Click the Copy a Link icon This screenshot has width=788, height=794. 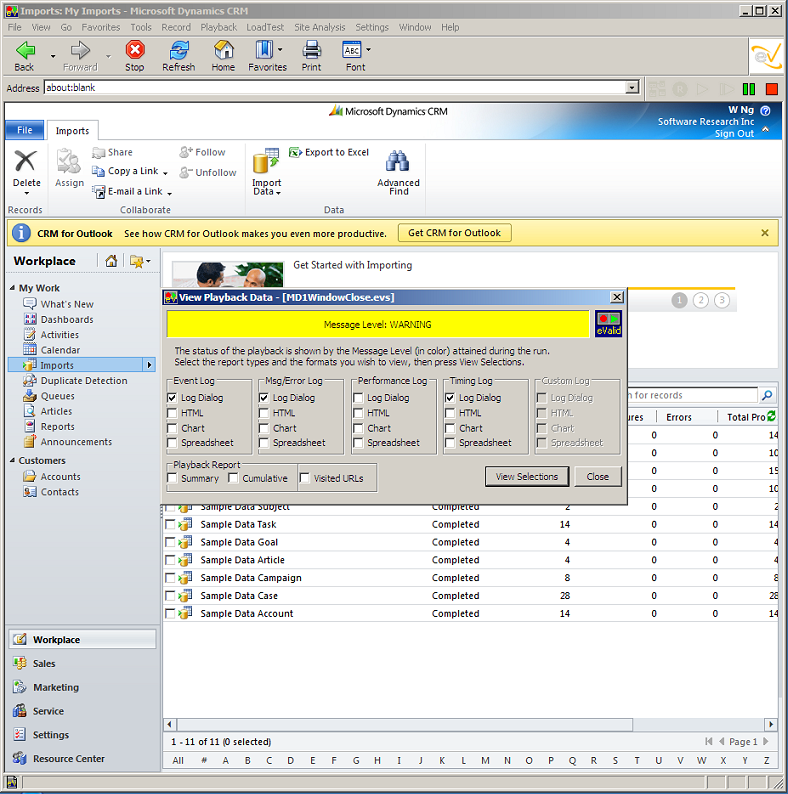point(98,171)
